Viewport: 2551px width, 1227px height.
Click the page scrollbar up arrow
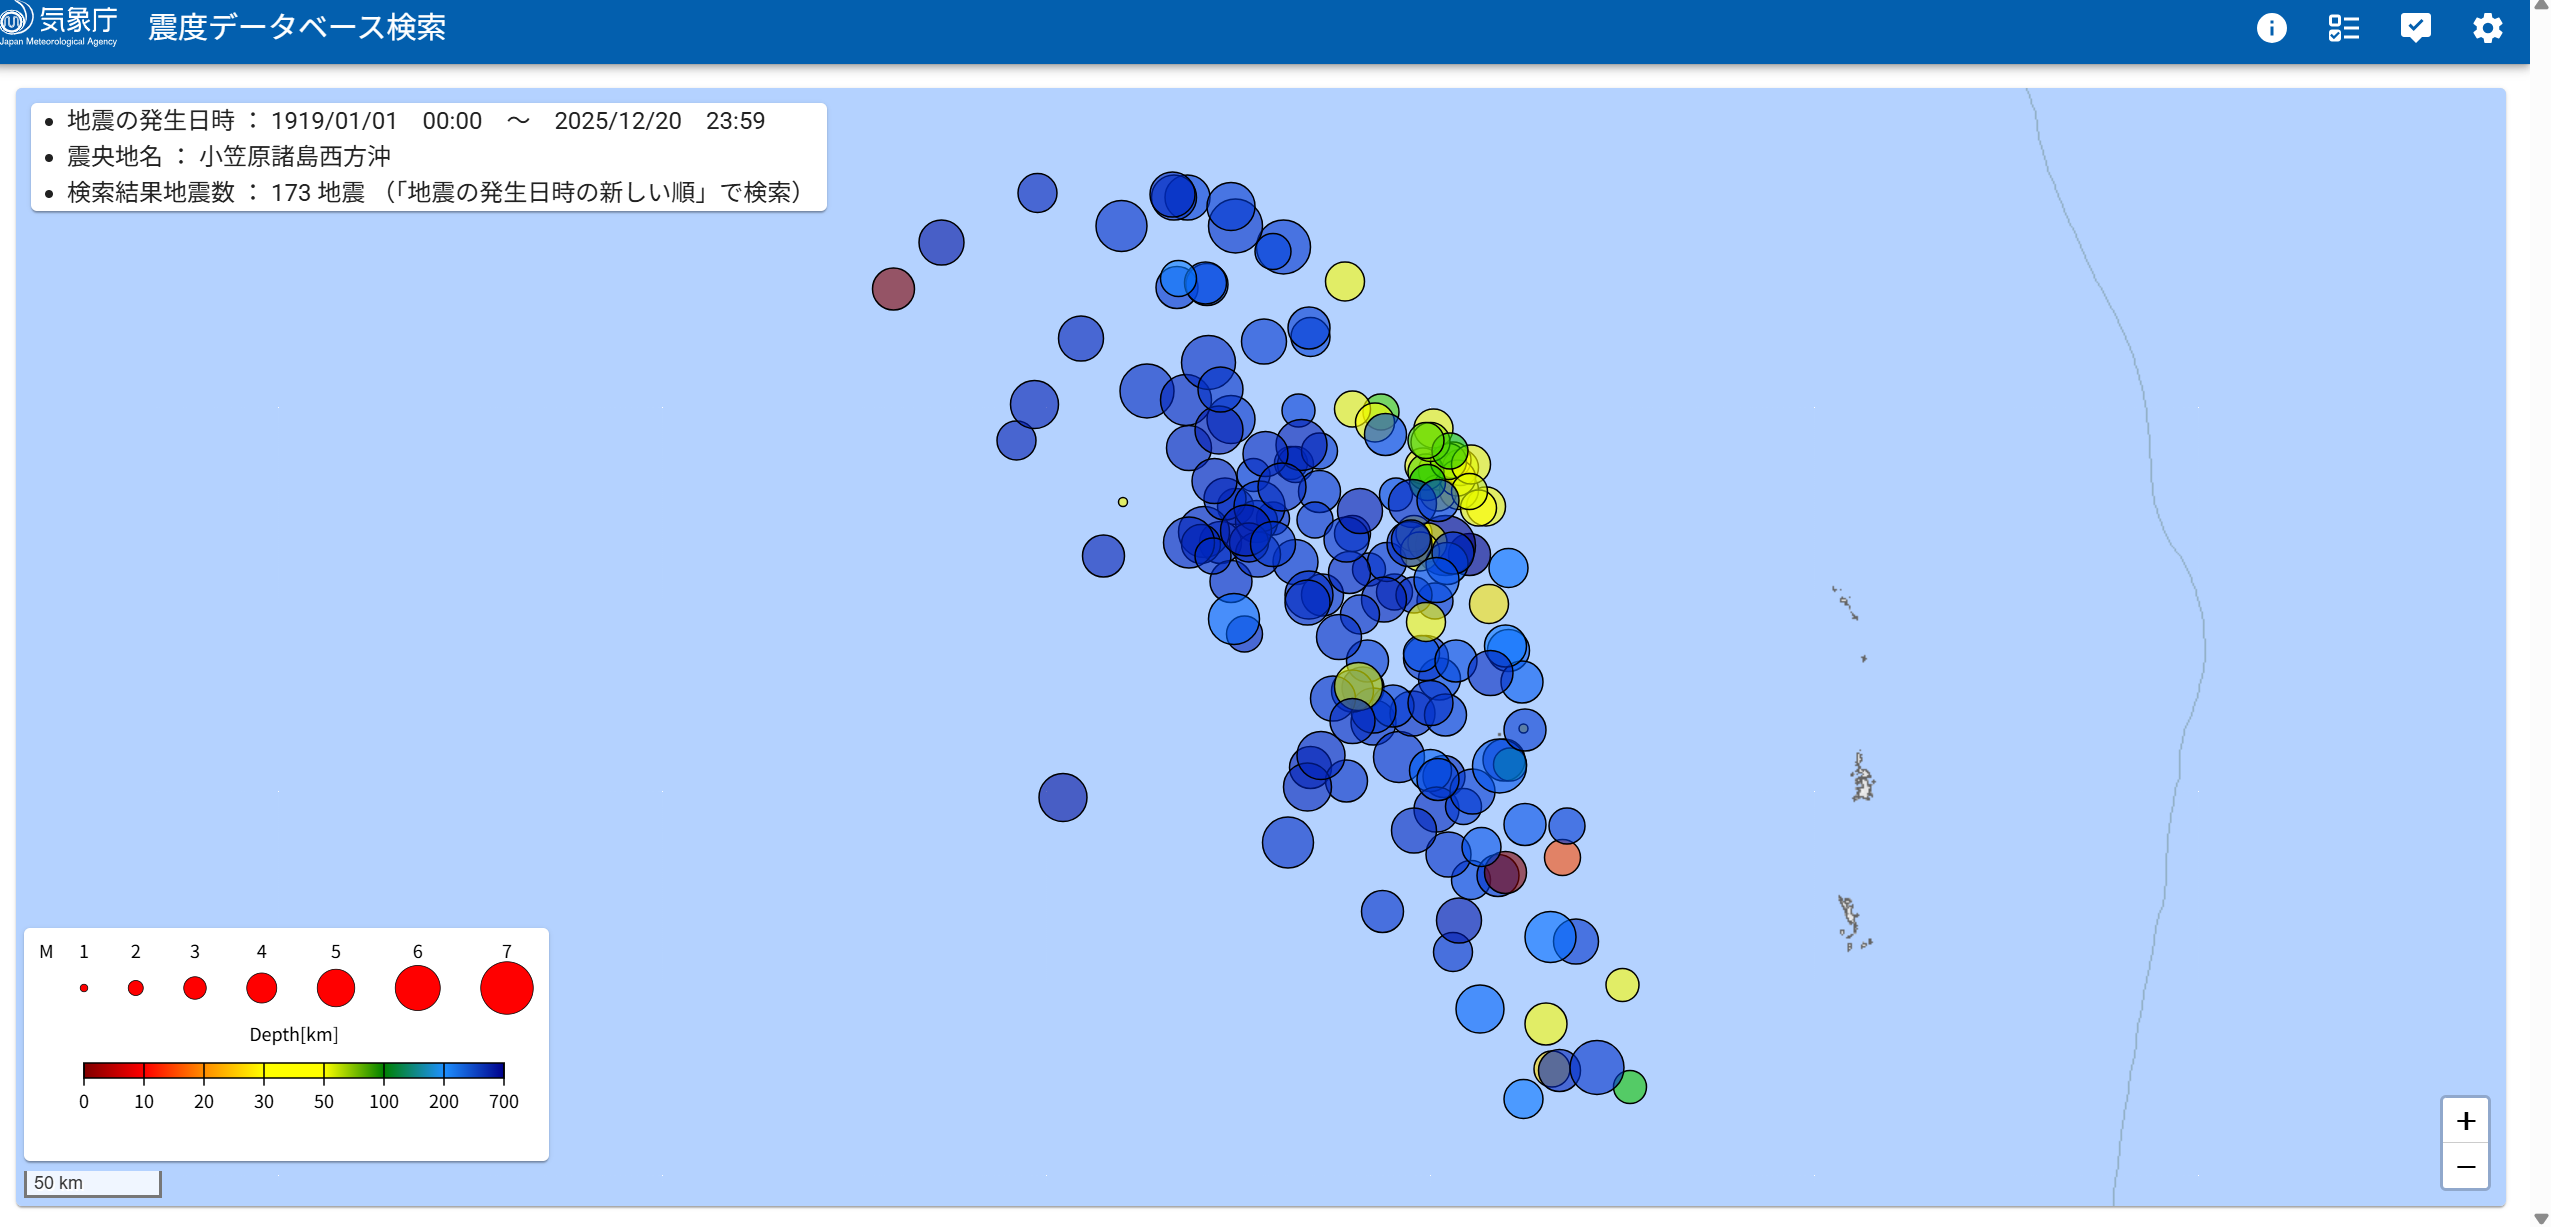[x=2541, y=6]
